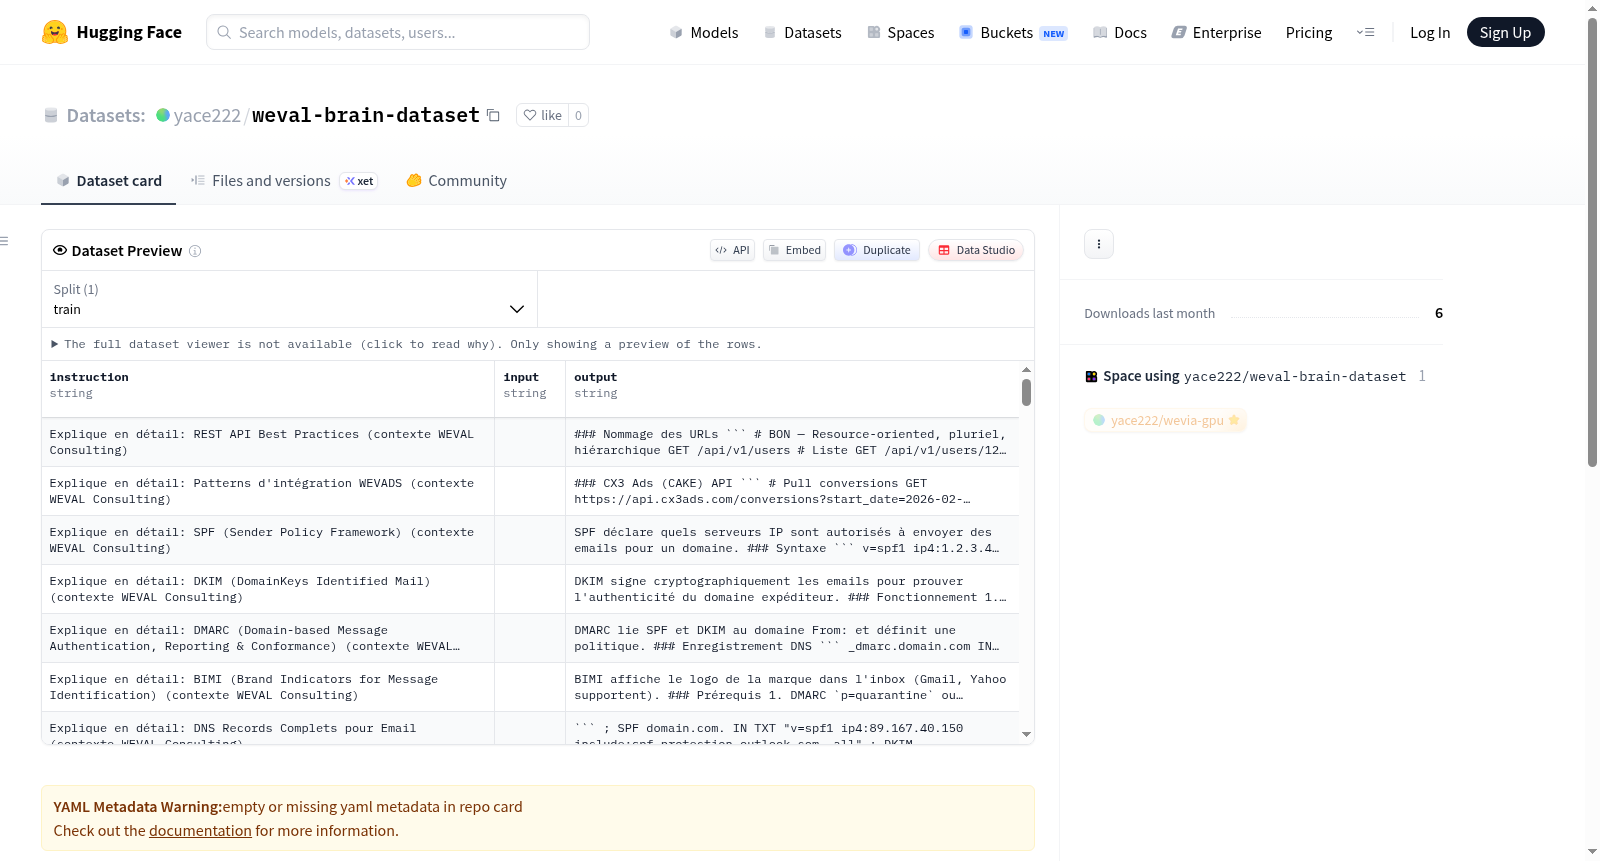Click the Duplicate button
The image size is (1600, 861).
click(877, 250)
